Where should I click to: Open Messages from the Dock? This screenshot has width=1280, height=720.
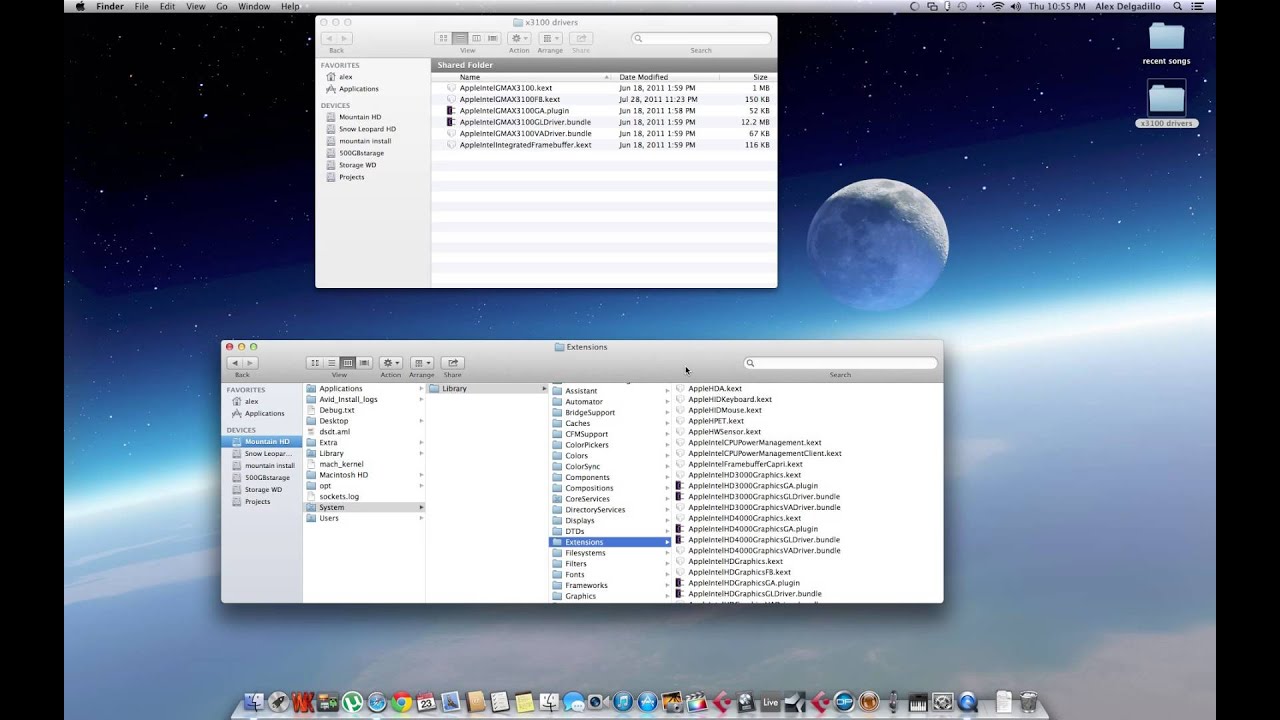(573, 702)
